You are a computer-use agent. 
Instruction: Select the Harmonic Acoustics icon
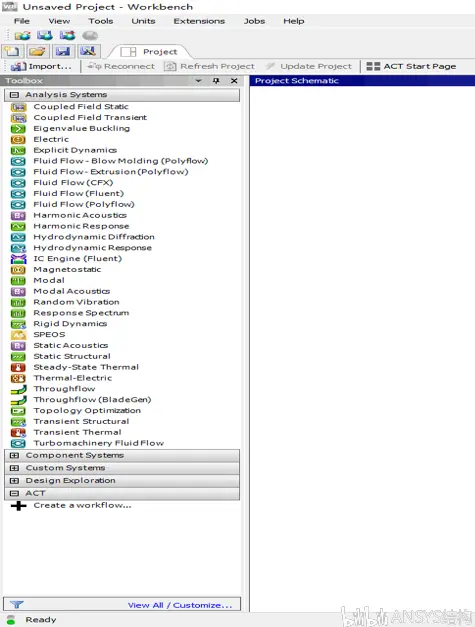click(x=18, y=216)
